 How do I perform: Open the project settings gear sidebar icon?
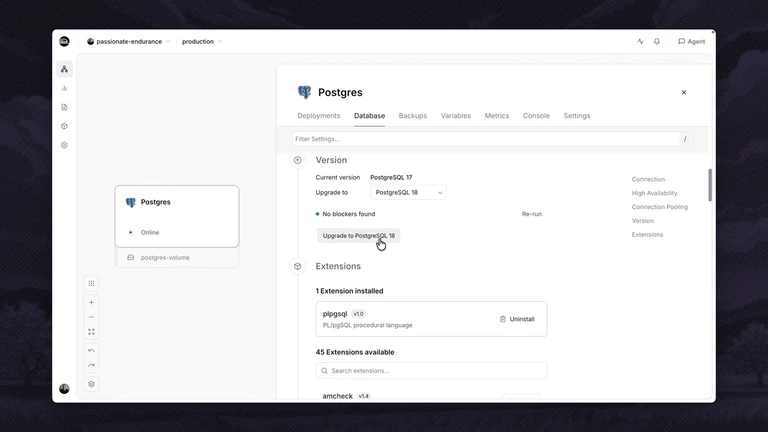[x=64, y=145]
